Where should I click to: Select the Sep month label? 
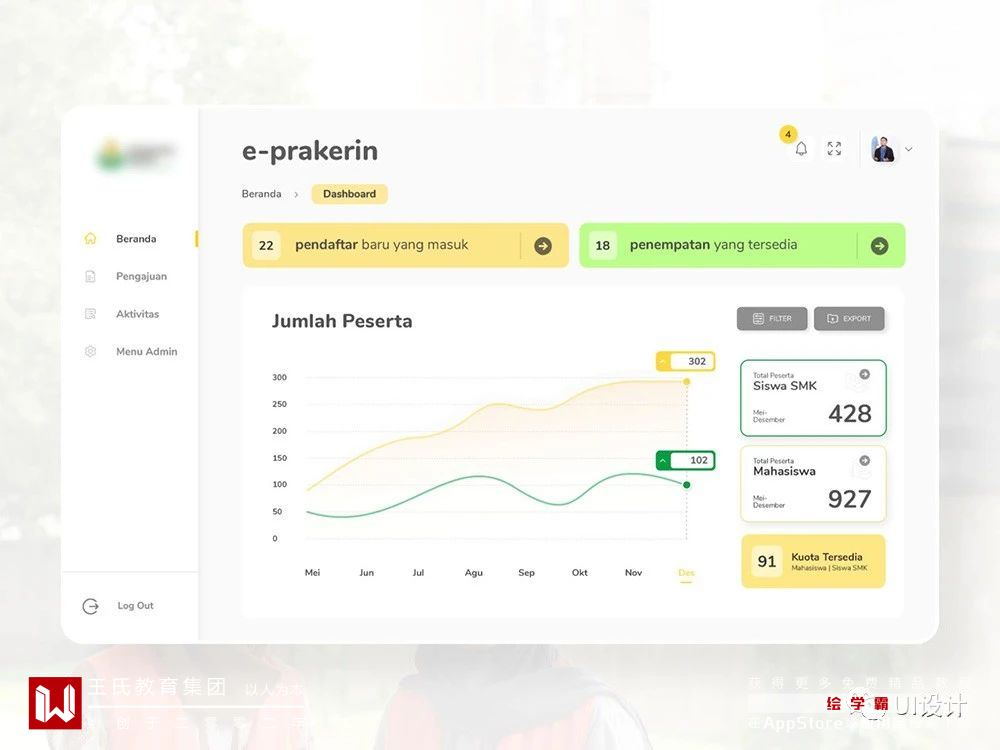coord(527,573)
